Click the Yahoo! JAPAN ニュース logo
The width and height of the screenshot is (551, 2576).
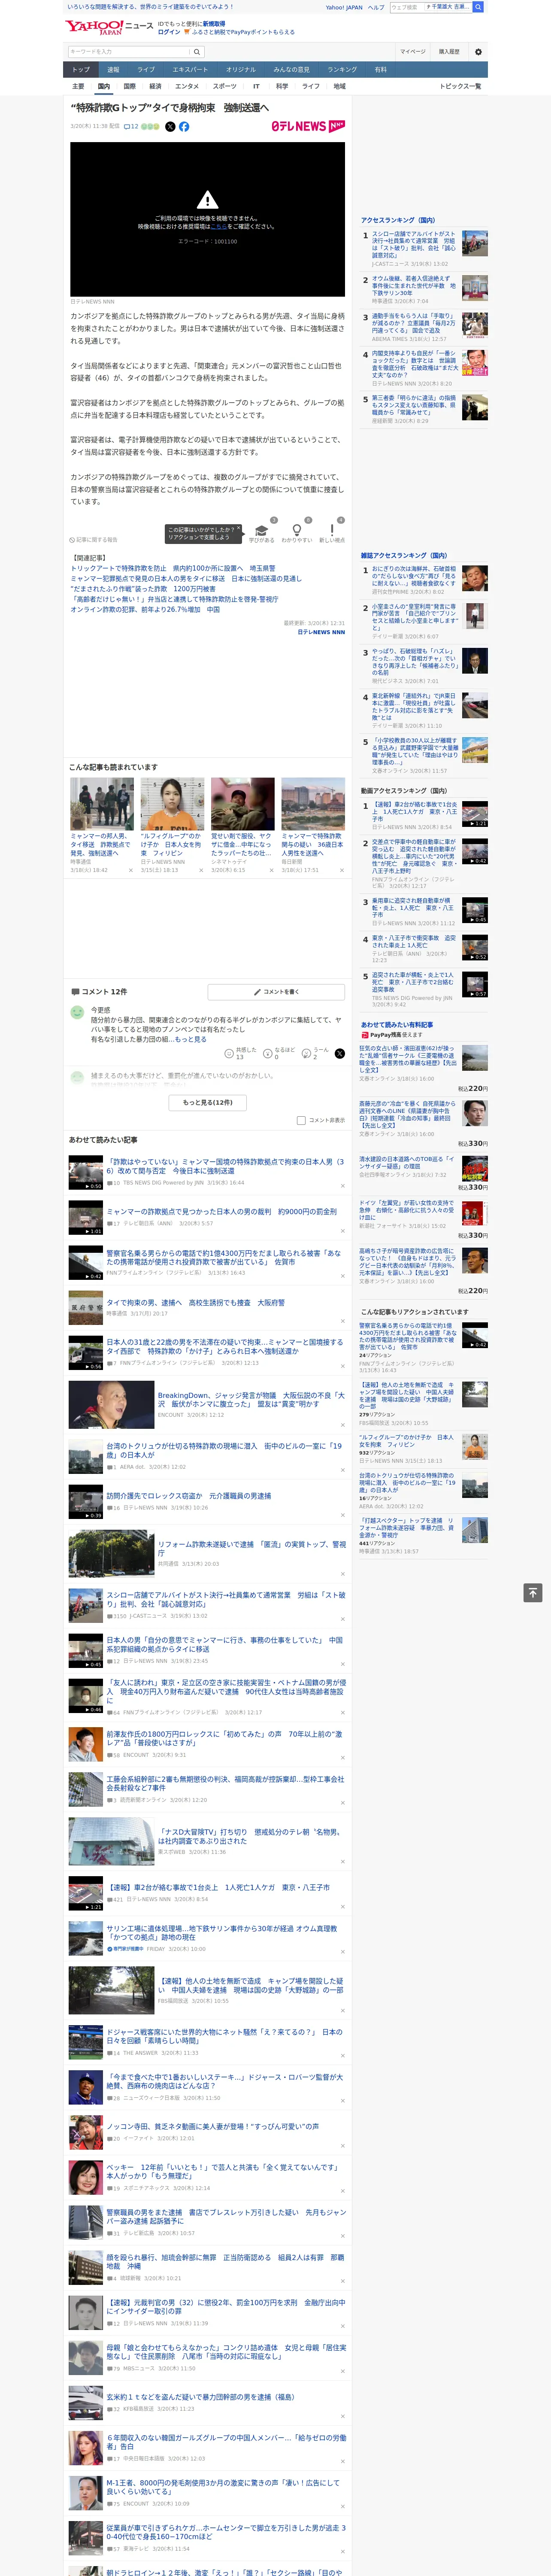coord(109,27)
